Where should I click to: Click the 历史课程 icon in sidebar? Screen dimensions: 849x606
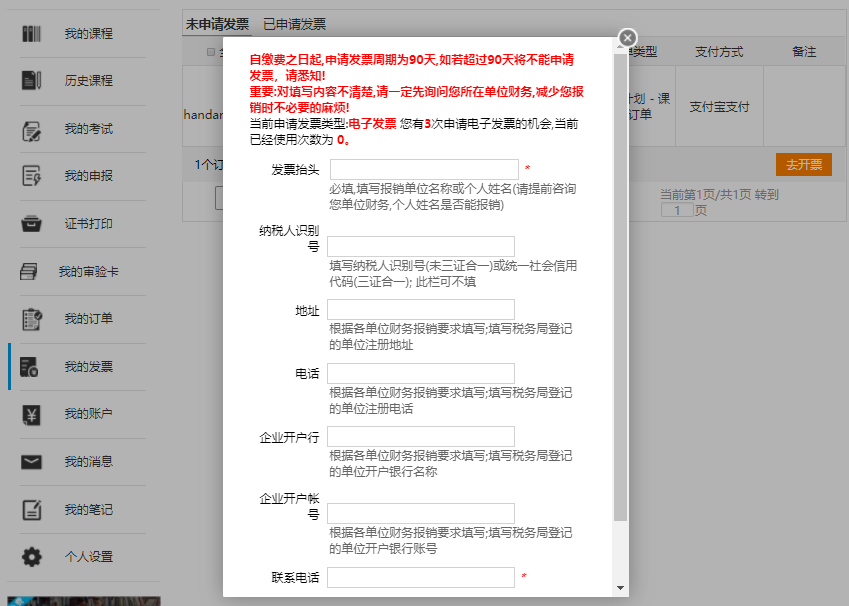click(32, 81)
